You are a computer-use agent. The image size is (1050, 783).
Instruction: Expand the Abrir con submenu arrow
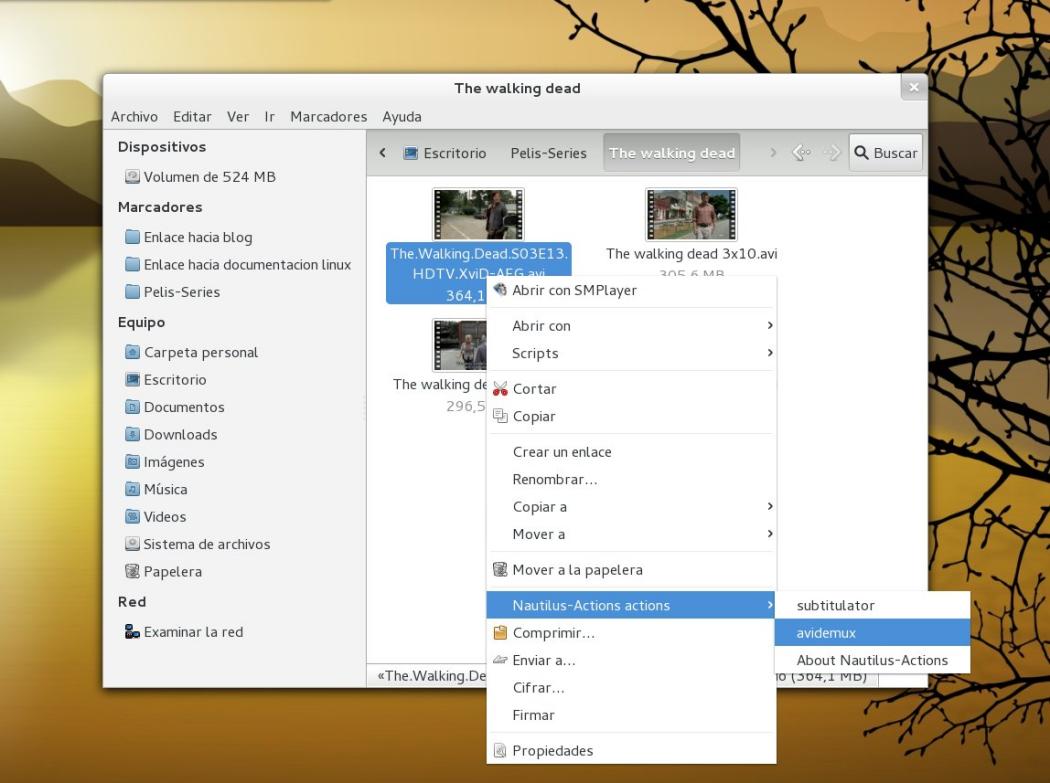coord(770,326)
